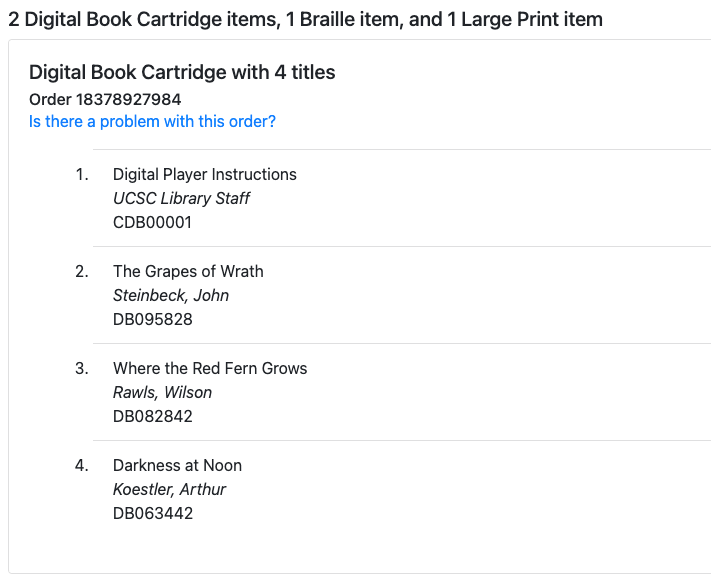Click The Grapes of Wrath title
711x587 pixels.
point(188,271)
